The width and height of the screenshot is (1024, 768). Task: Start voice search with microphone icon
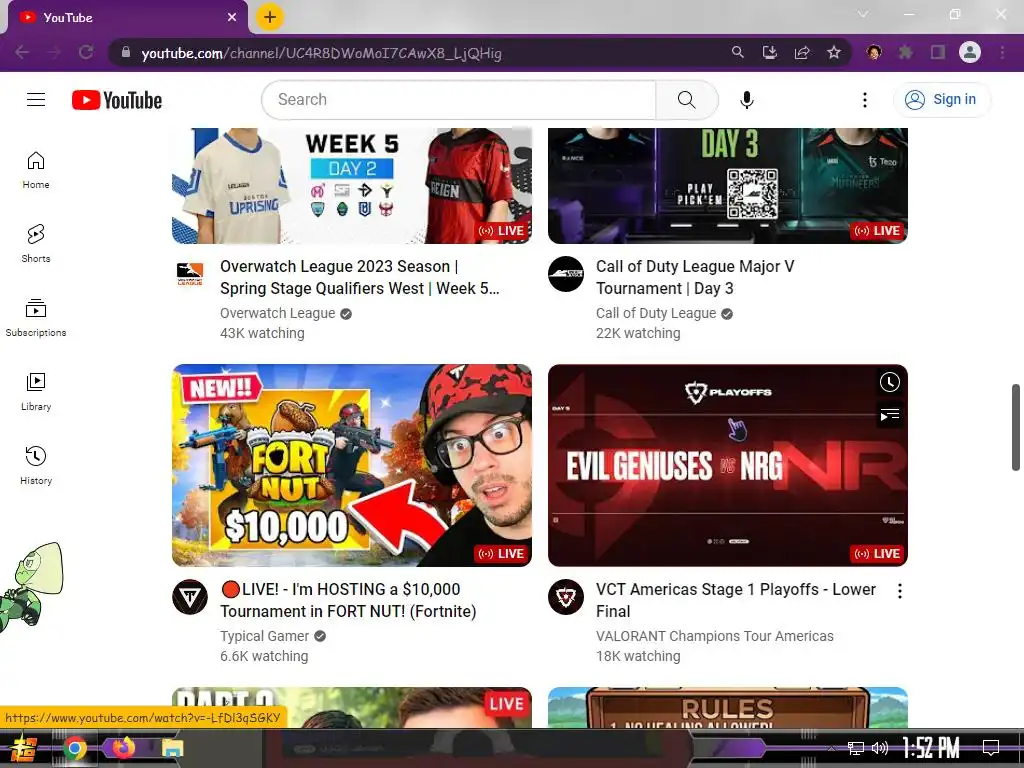pos(746,100)
